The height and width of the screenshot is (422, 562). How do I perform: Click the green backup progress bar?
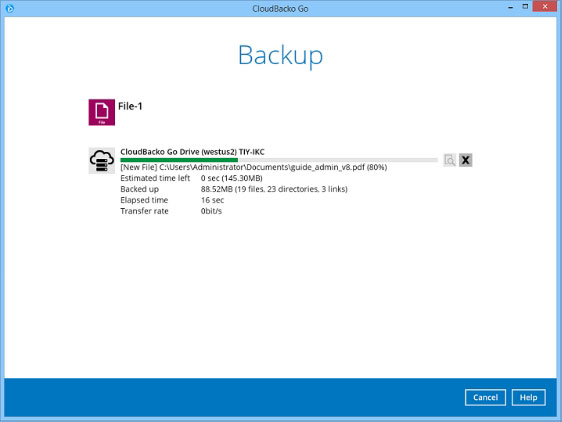279,160
